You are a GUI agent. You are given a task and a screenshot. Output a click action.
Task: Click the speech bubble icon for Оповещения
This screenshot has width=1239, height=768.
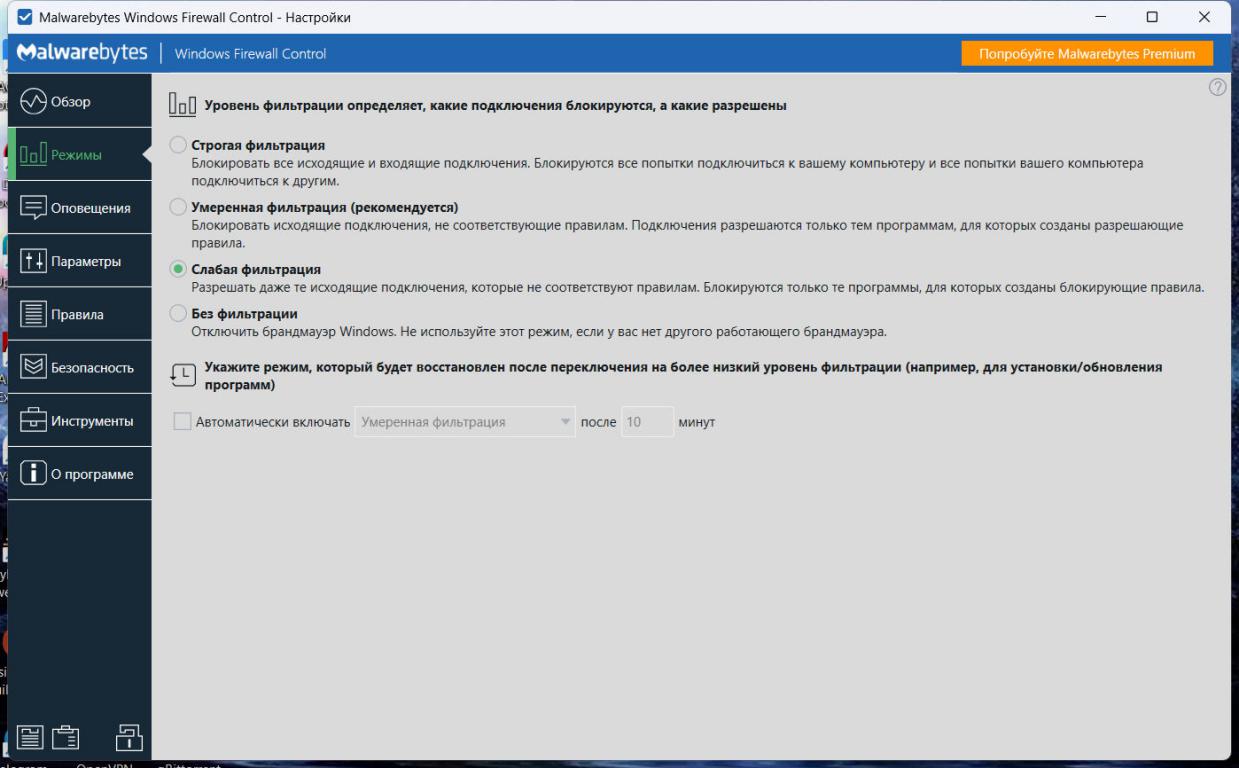click(34, 208)
